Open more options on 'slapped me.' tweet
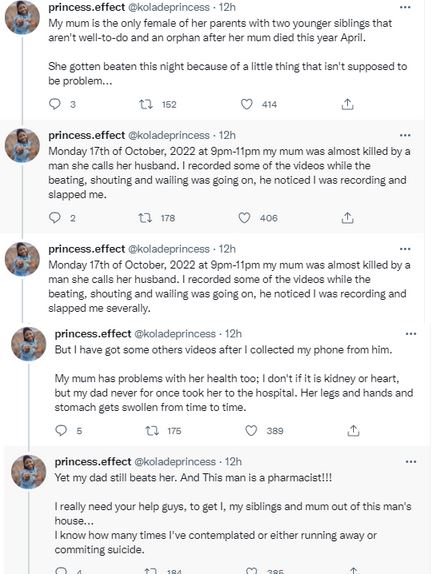Image resolution: width=448 pixels, height=574 pixels. 405,135
